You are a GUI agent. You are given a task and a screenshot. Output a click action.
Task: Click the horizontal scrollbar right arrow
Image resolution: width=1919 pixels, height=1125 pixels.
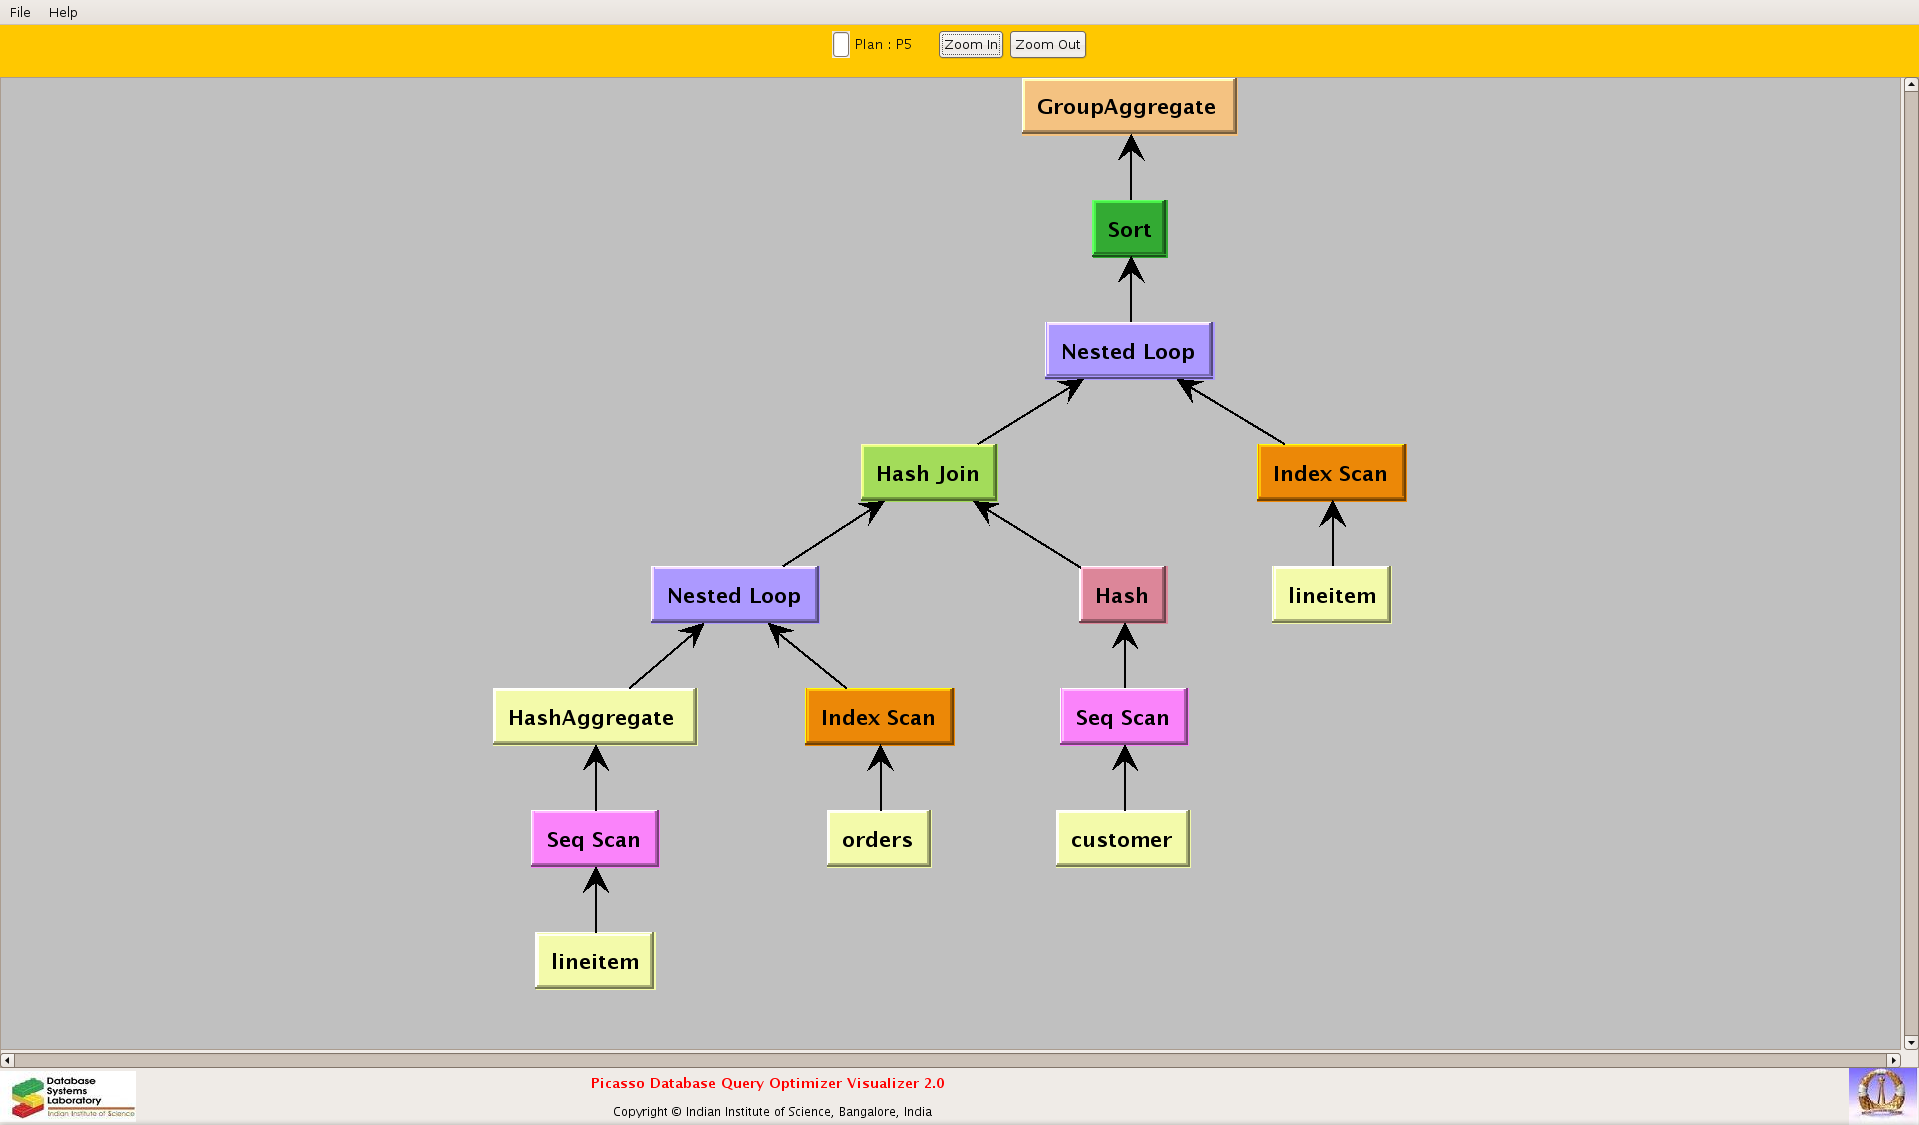(x=1892, y=1059)
